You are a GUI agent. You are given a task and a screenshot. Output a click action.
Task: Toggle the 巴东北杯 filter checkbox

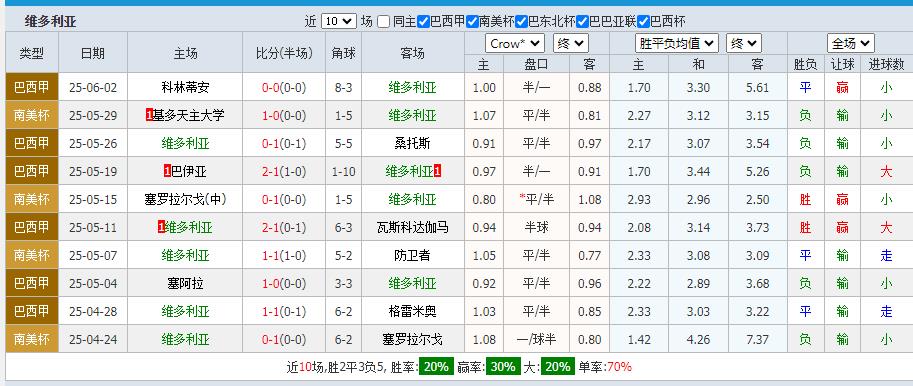coord(521,22)
